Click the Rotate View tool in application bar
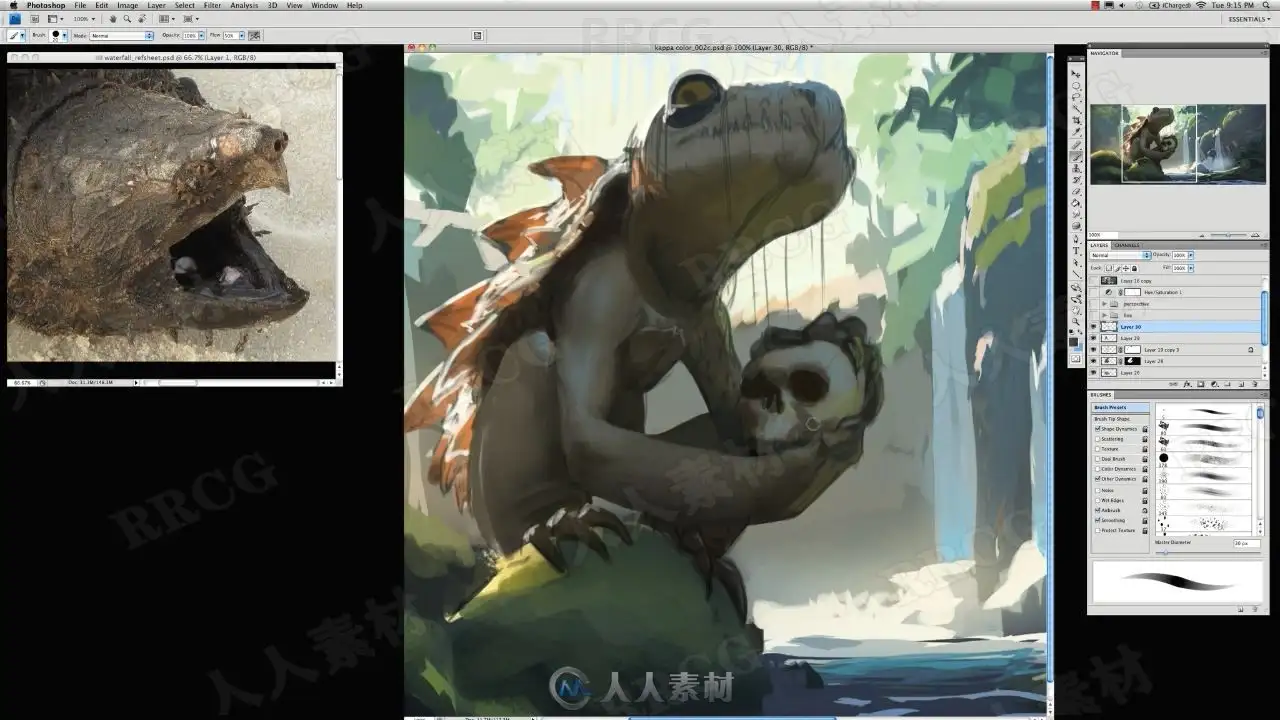1280x720 pixels. pyautogui.click(x=142, y=19)
